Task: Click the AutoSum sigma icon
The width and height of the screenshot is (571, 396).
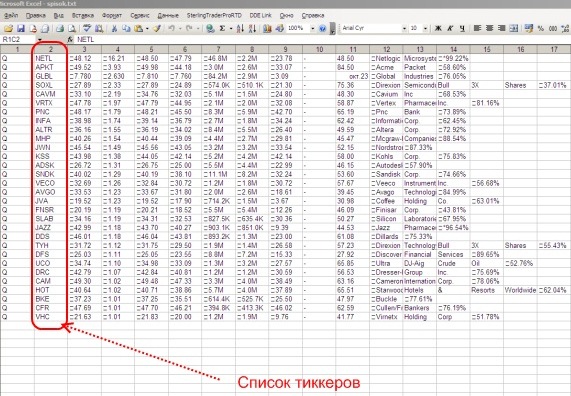Action: [222, 28]
